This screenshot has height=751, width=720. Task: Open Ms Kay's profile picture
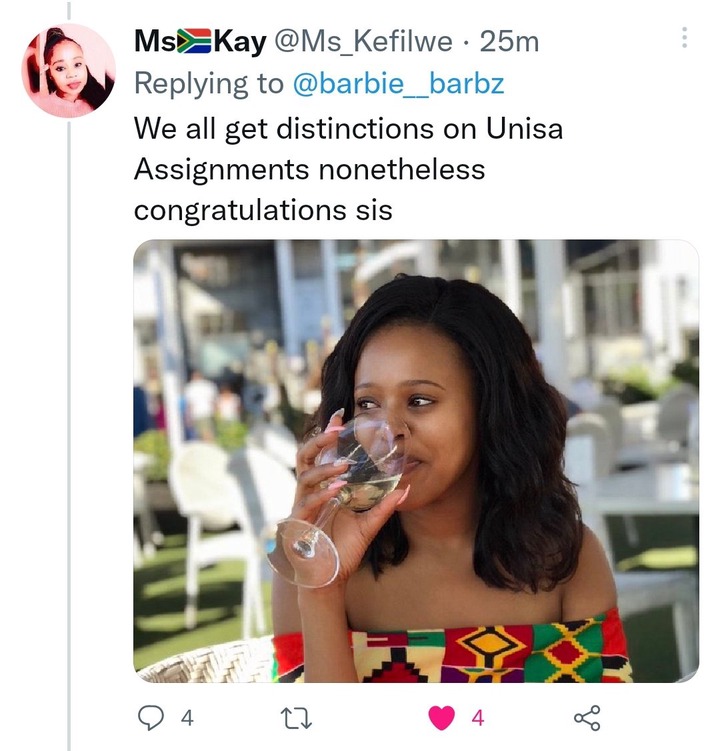pos(69,70)
